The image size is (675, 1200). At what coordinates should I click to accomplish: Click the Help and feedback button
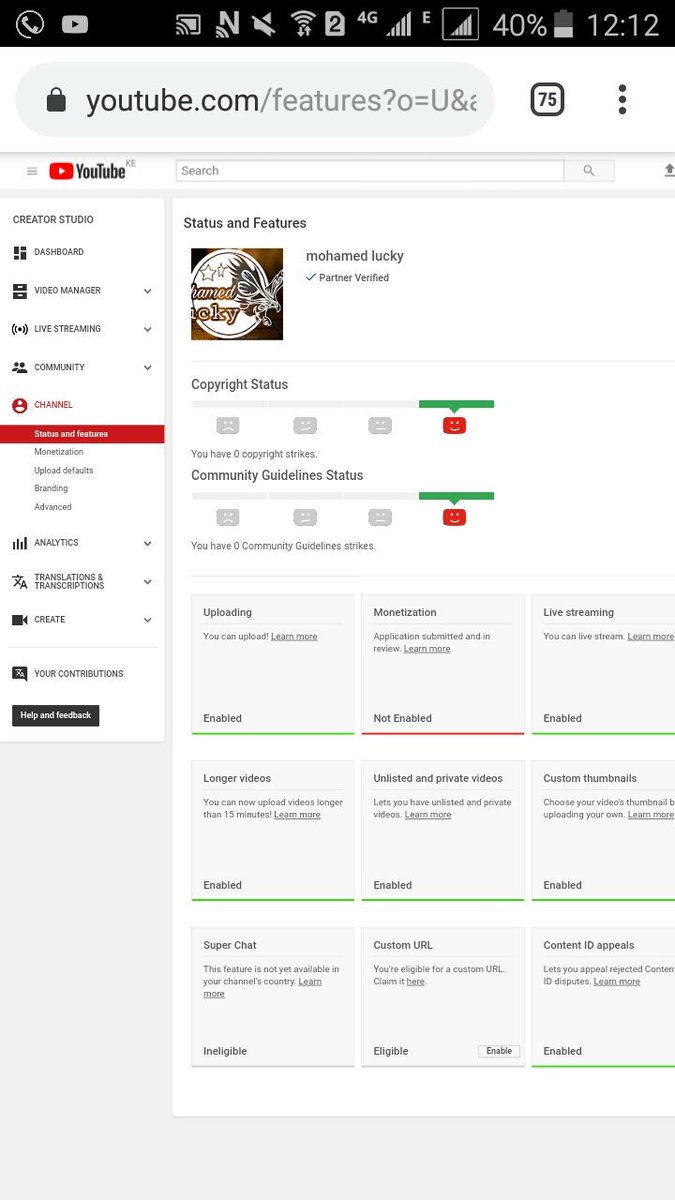point(56,715)
